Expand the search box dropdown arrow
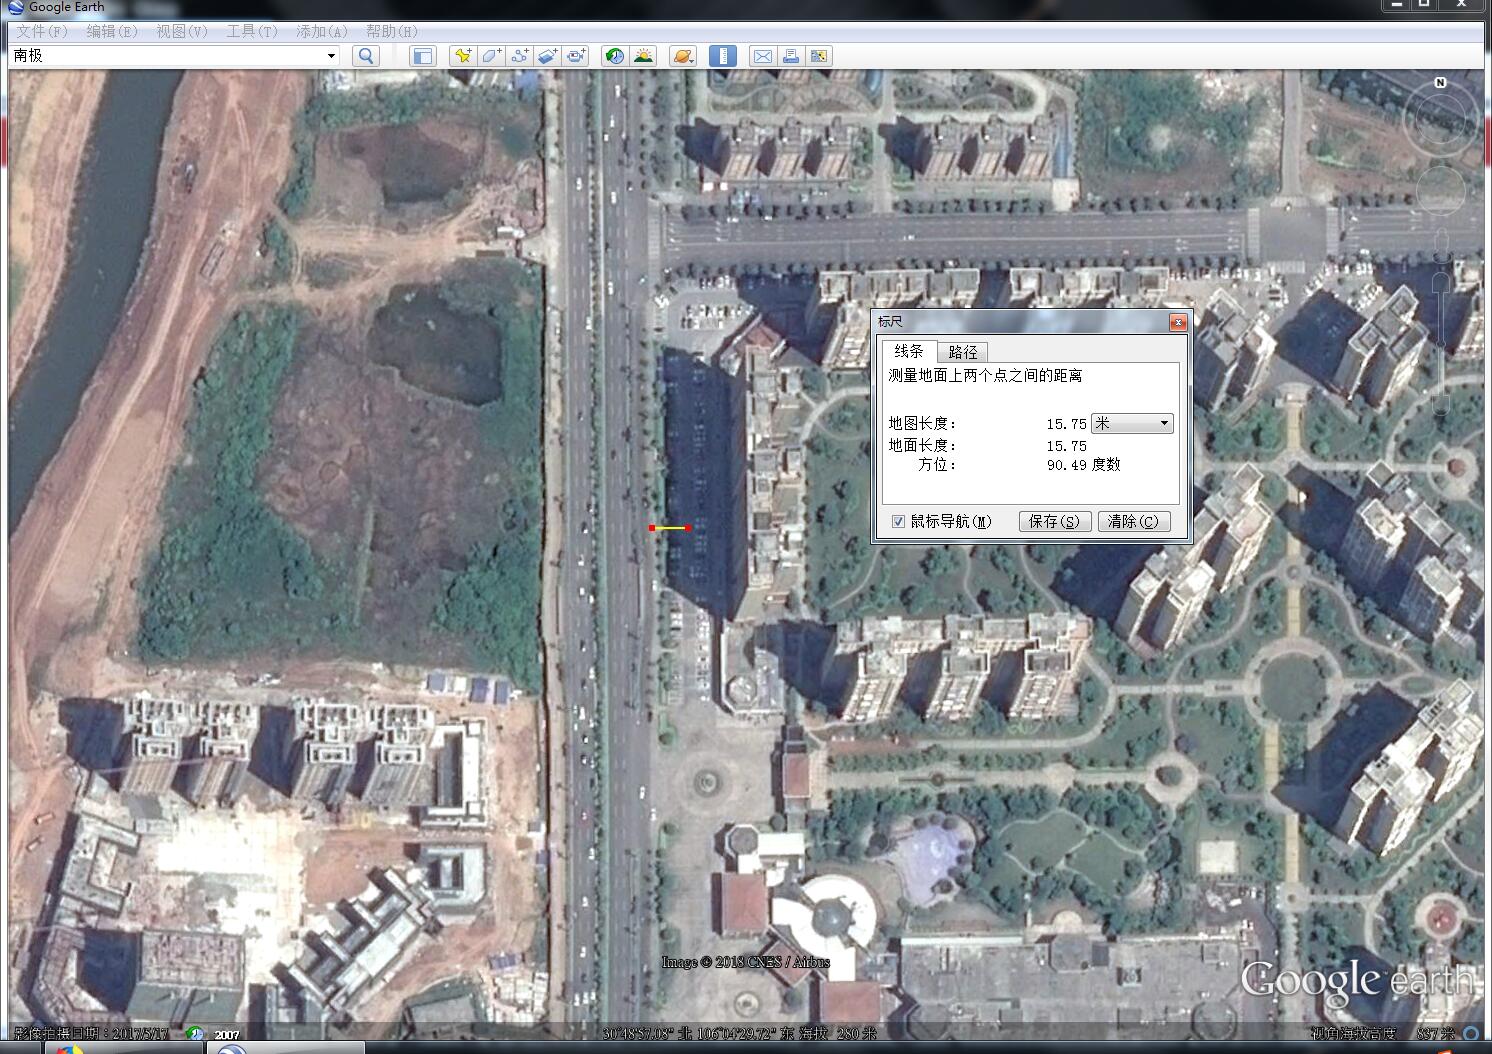Viewport: 1492px width, 1054px height. click(331, 56)
